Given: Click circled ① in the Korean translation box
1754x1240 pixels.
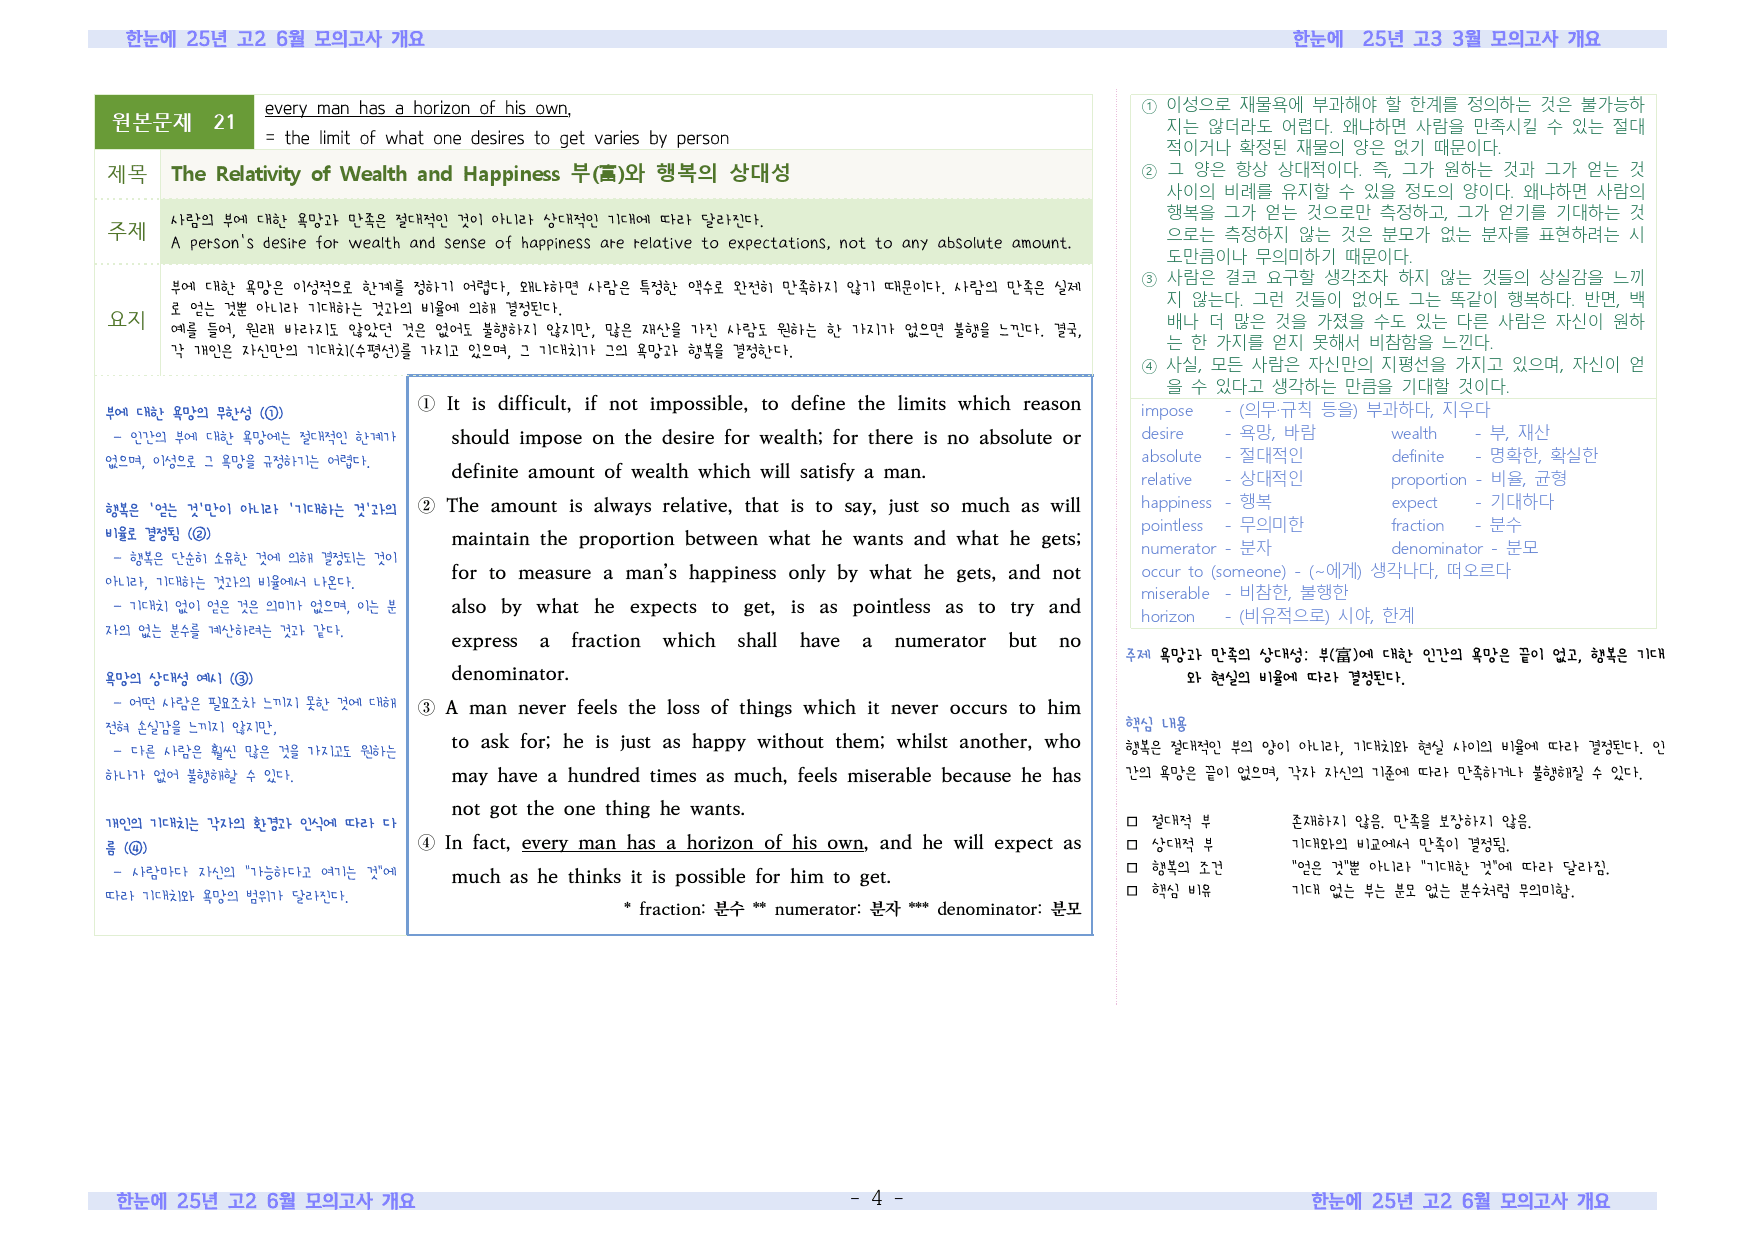Looking at the screenshot, I should (x=1149, y=106).
